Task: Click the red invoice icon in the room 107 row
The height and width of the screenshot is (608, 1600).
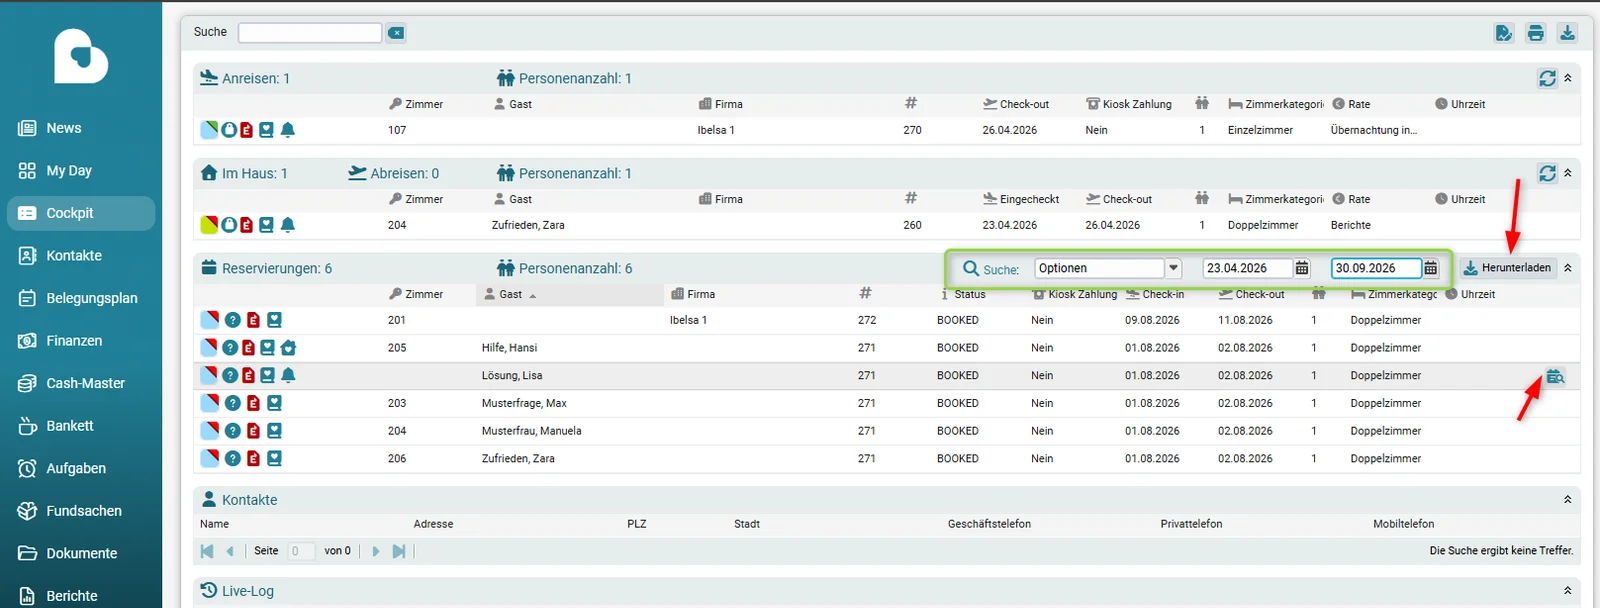Action: tap(247, 130)
